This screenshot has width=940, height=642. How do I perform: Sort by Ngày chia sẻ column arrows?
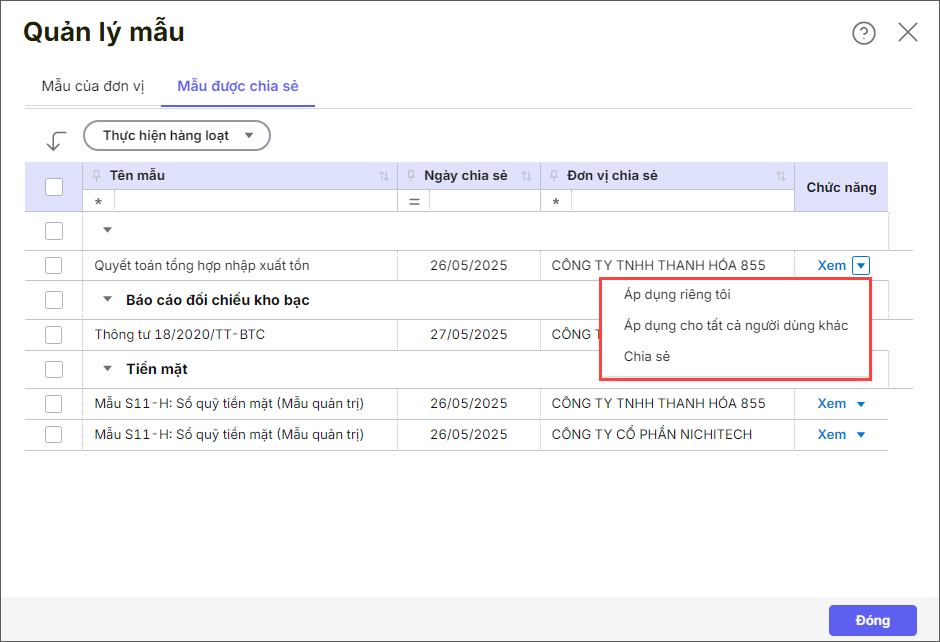[x=527, y=177]
